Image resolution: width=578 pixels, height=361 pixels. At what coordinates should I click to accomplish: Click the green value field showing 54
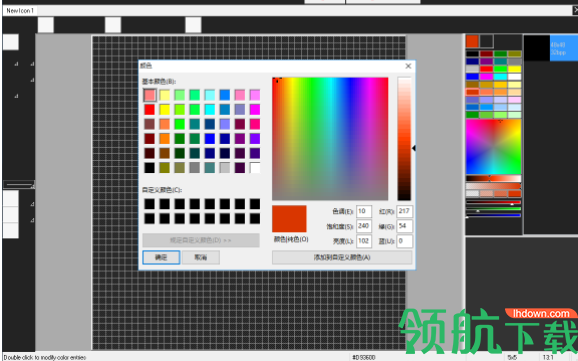(404, 226)
